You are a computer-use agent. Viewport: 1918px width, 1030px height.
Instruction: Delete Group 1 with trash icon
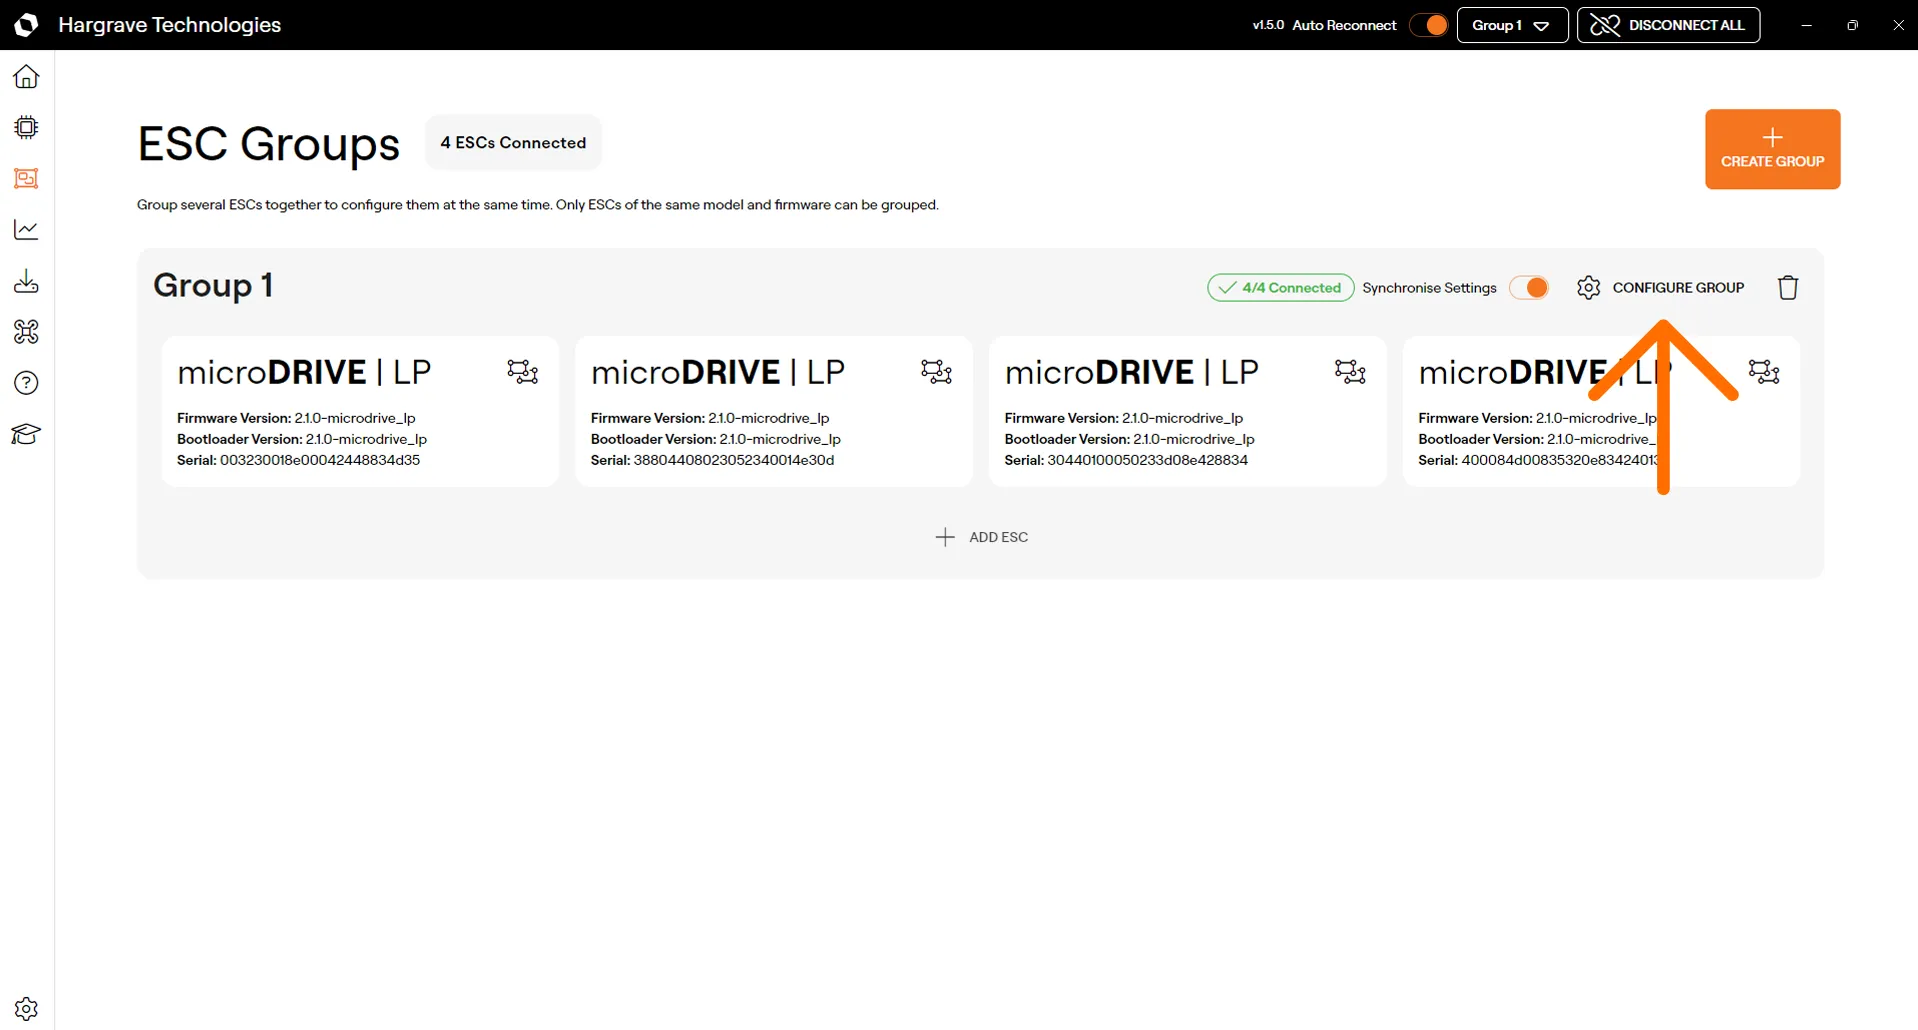pyautogui.click(x=1788, y=288)
